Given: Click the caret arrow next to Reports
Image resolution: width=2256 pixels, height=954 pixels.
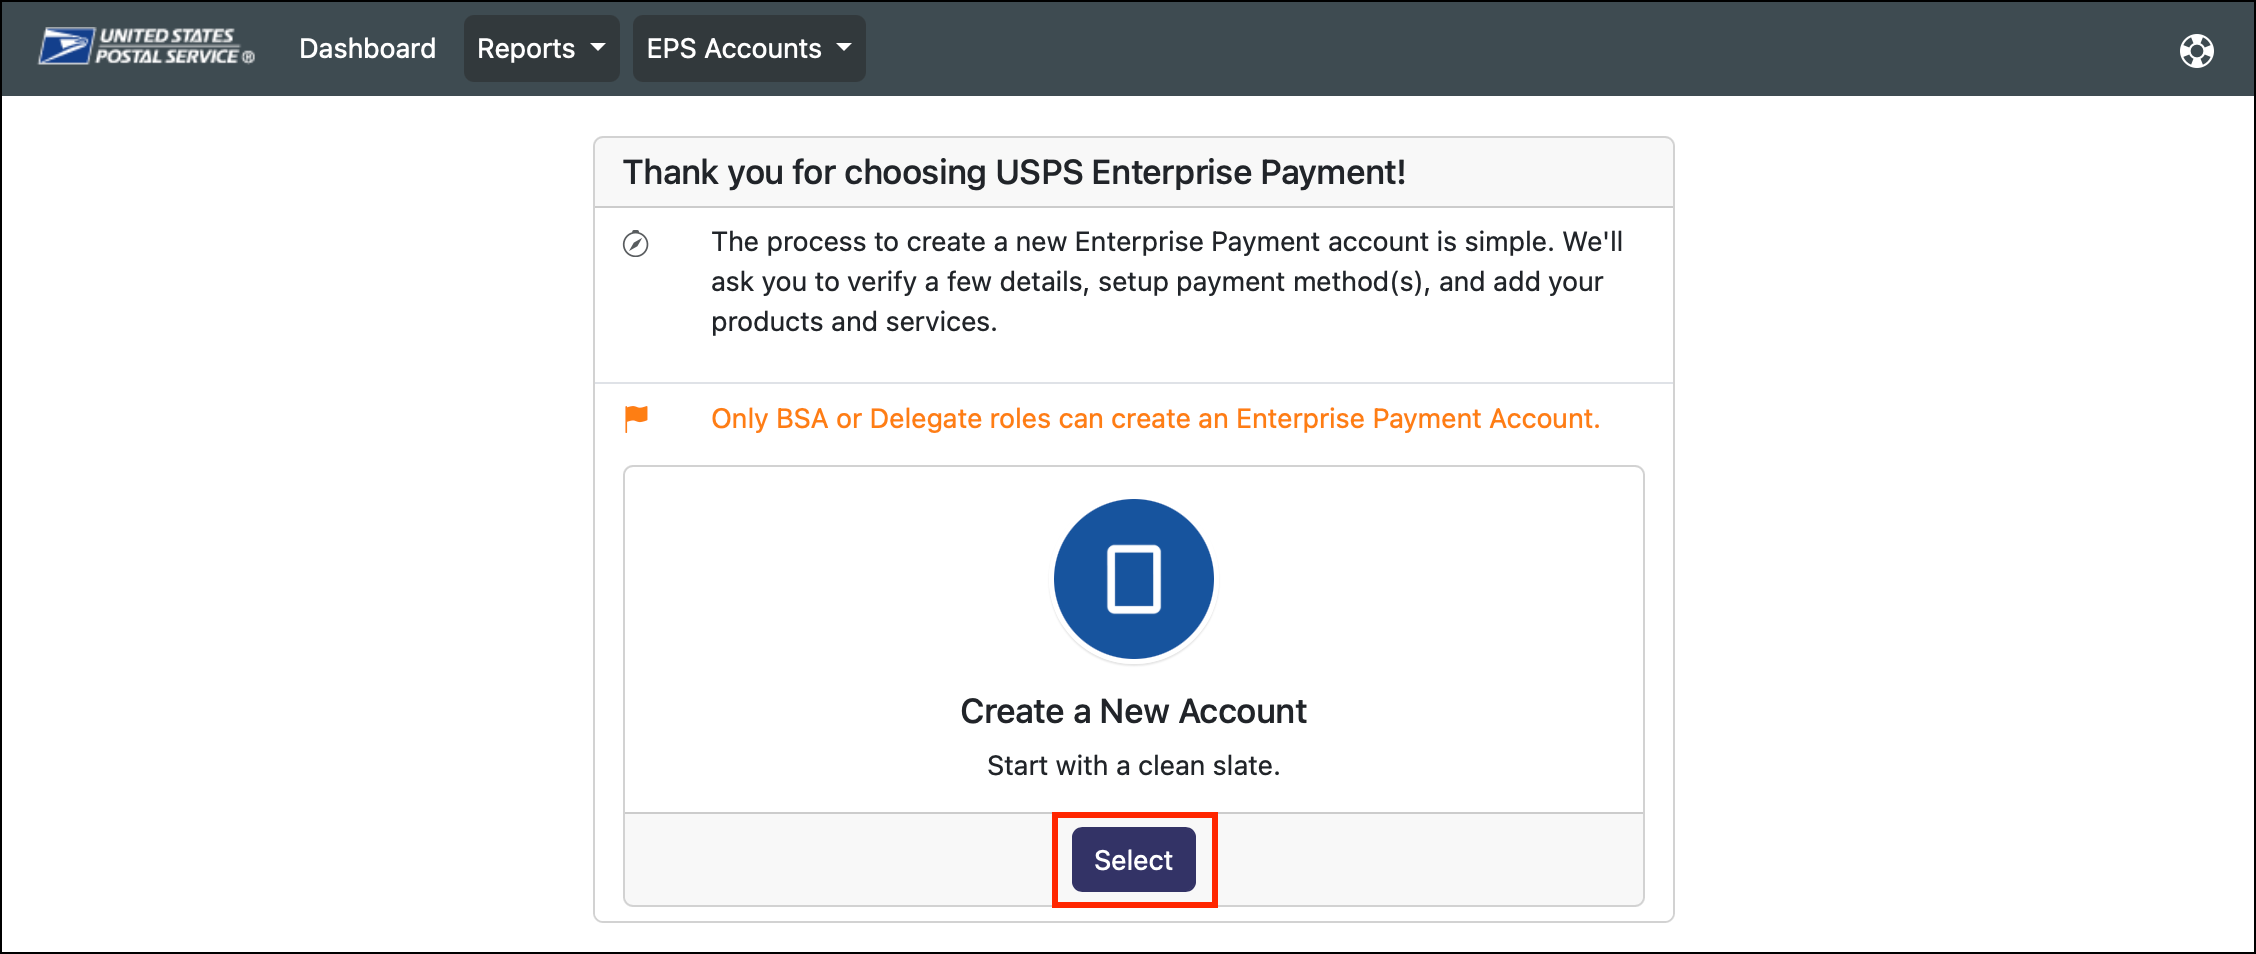Looking at the screenshot, I should [x=598, y=47].
